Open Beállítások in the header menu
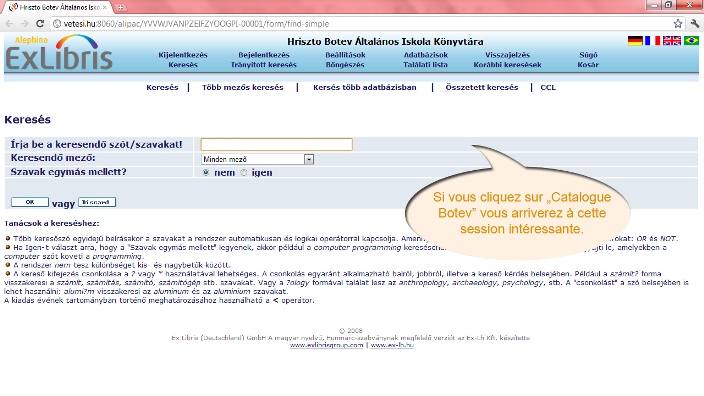 [345, 55]
